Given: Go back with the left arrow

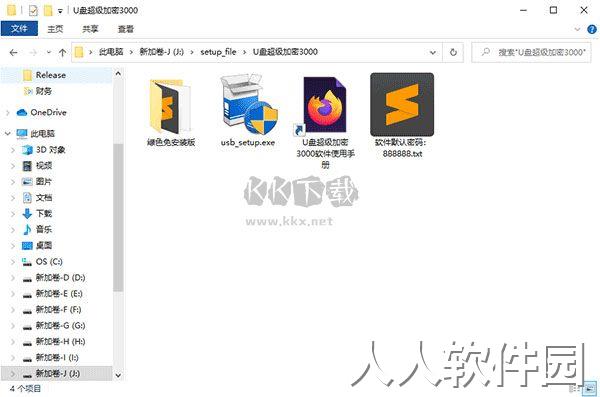Looking at the screenshot, I should pos(13,52).
